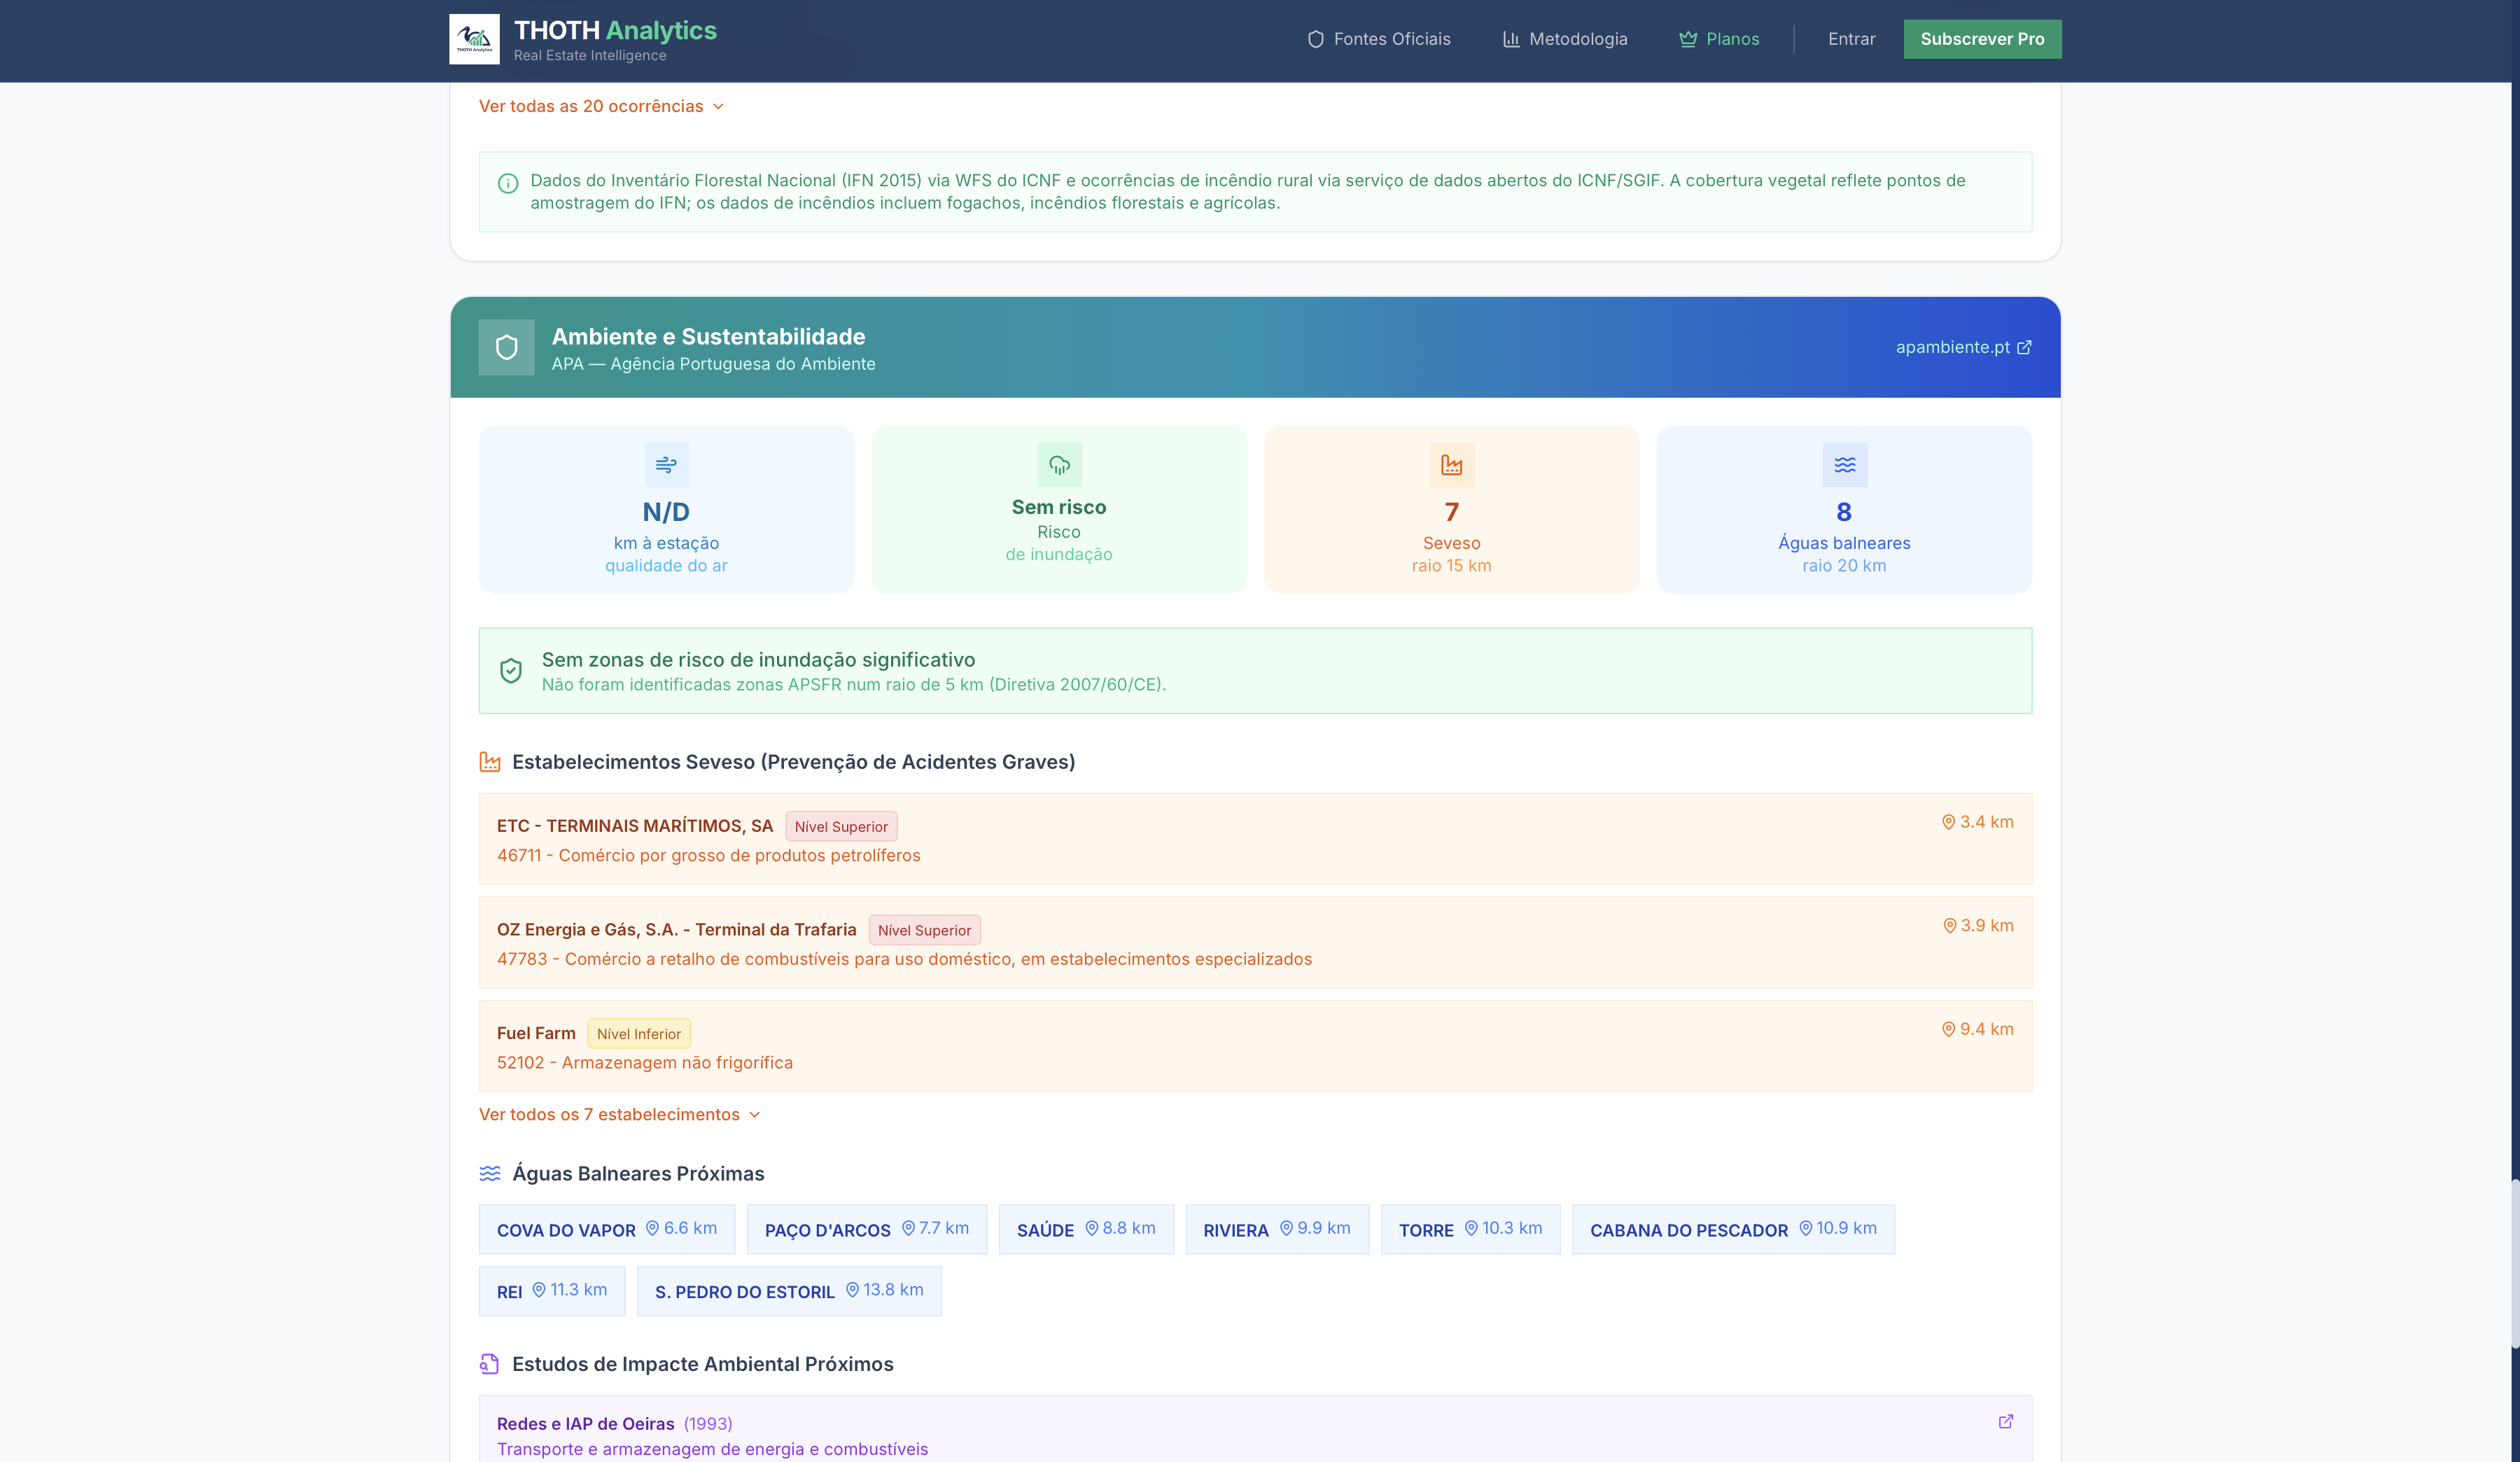Click the OZ Energia e Gás Terminal da Trafaria row
The width and height of the screenshot is (2520, 1462).
[1255, 943]
